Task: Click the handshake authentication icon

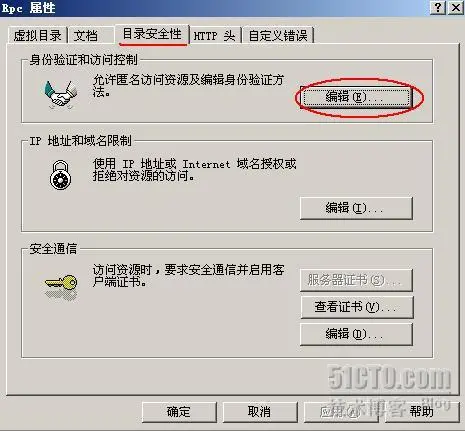Action: (x=61, y=94)
